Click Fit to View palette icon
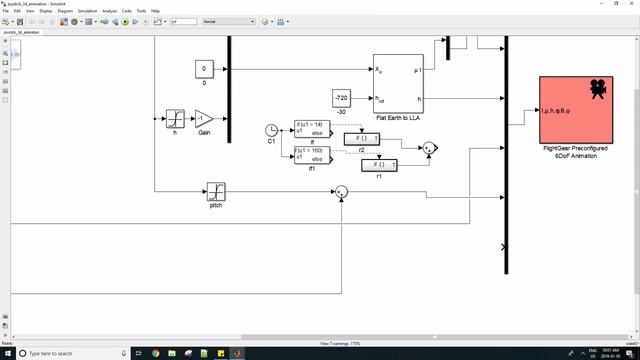640x360 pixels. (x=5, y=63)
